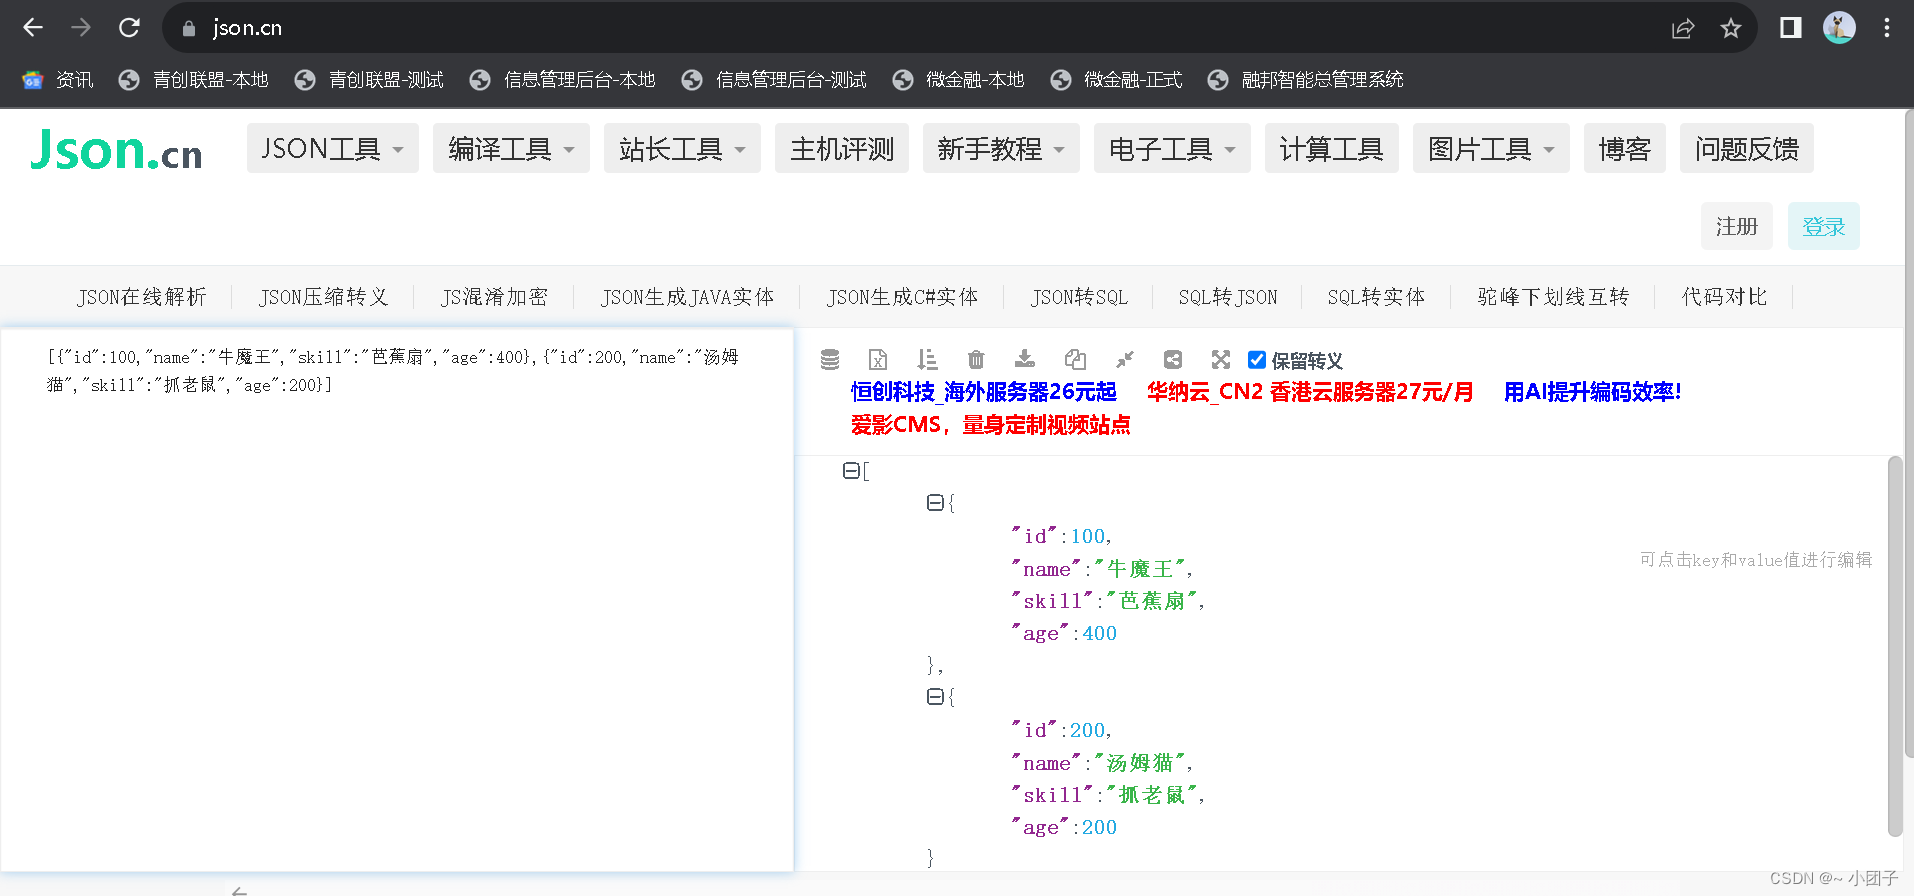Click the share page icon in address bar
1914x896 pixels.
(1683, 28)
